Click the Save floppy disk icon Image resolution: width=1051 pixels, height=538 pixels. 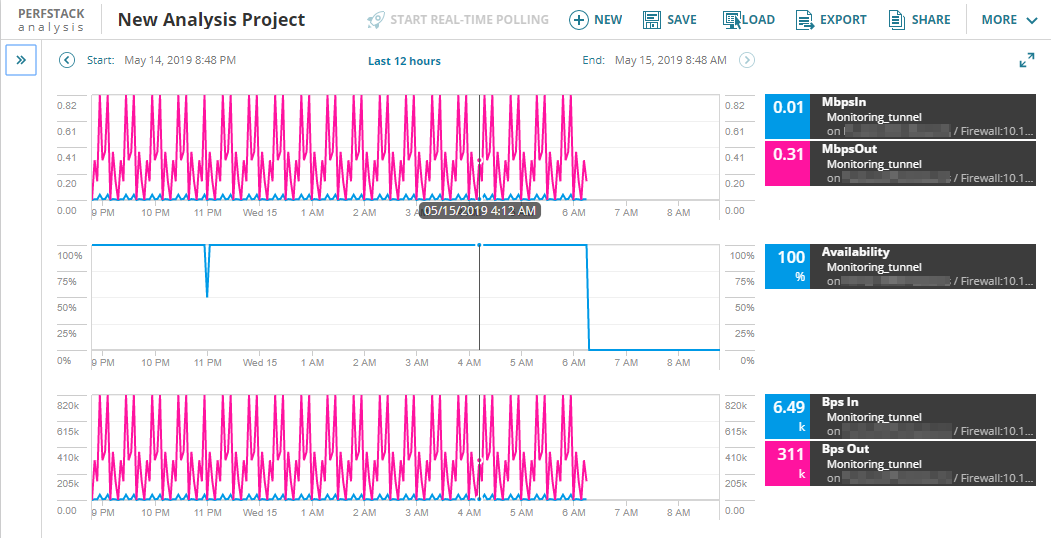click(x=652, y=20)
